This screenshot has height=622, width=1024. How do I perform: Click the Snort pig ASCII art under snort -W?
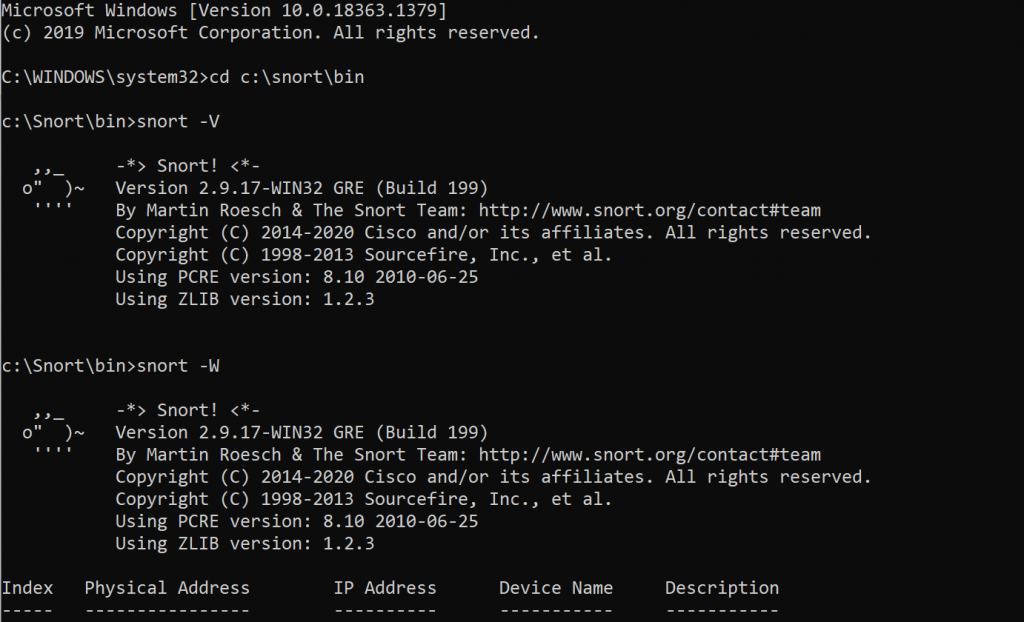click(x=52, y=433)
